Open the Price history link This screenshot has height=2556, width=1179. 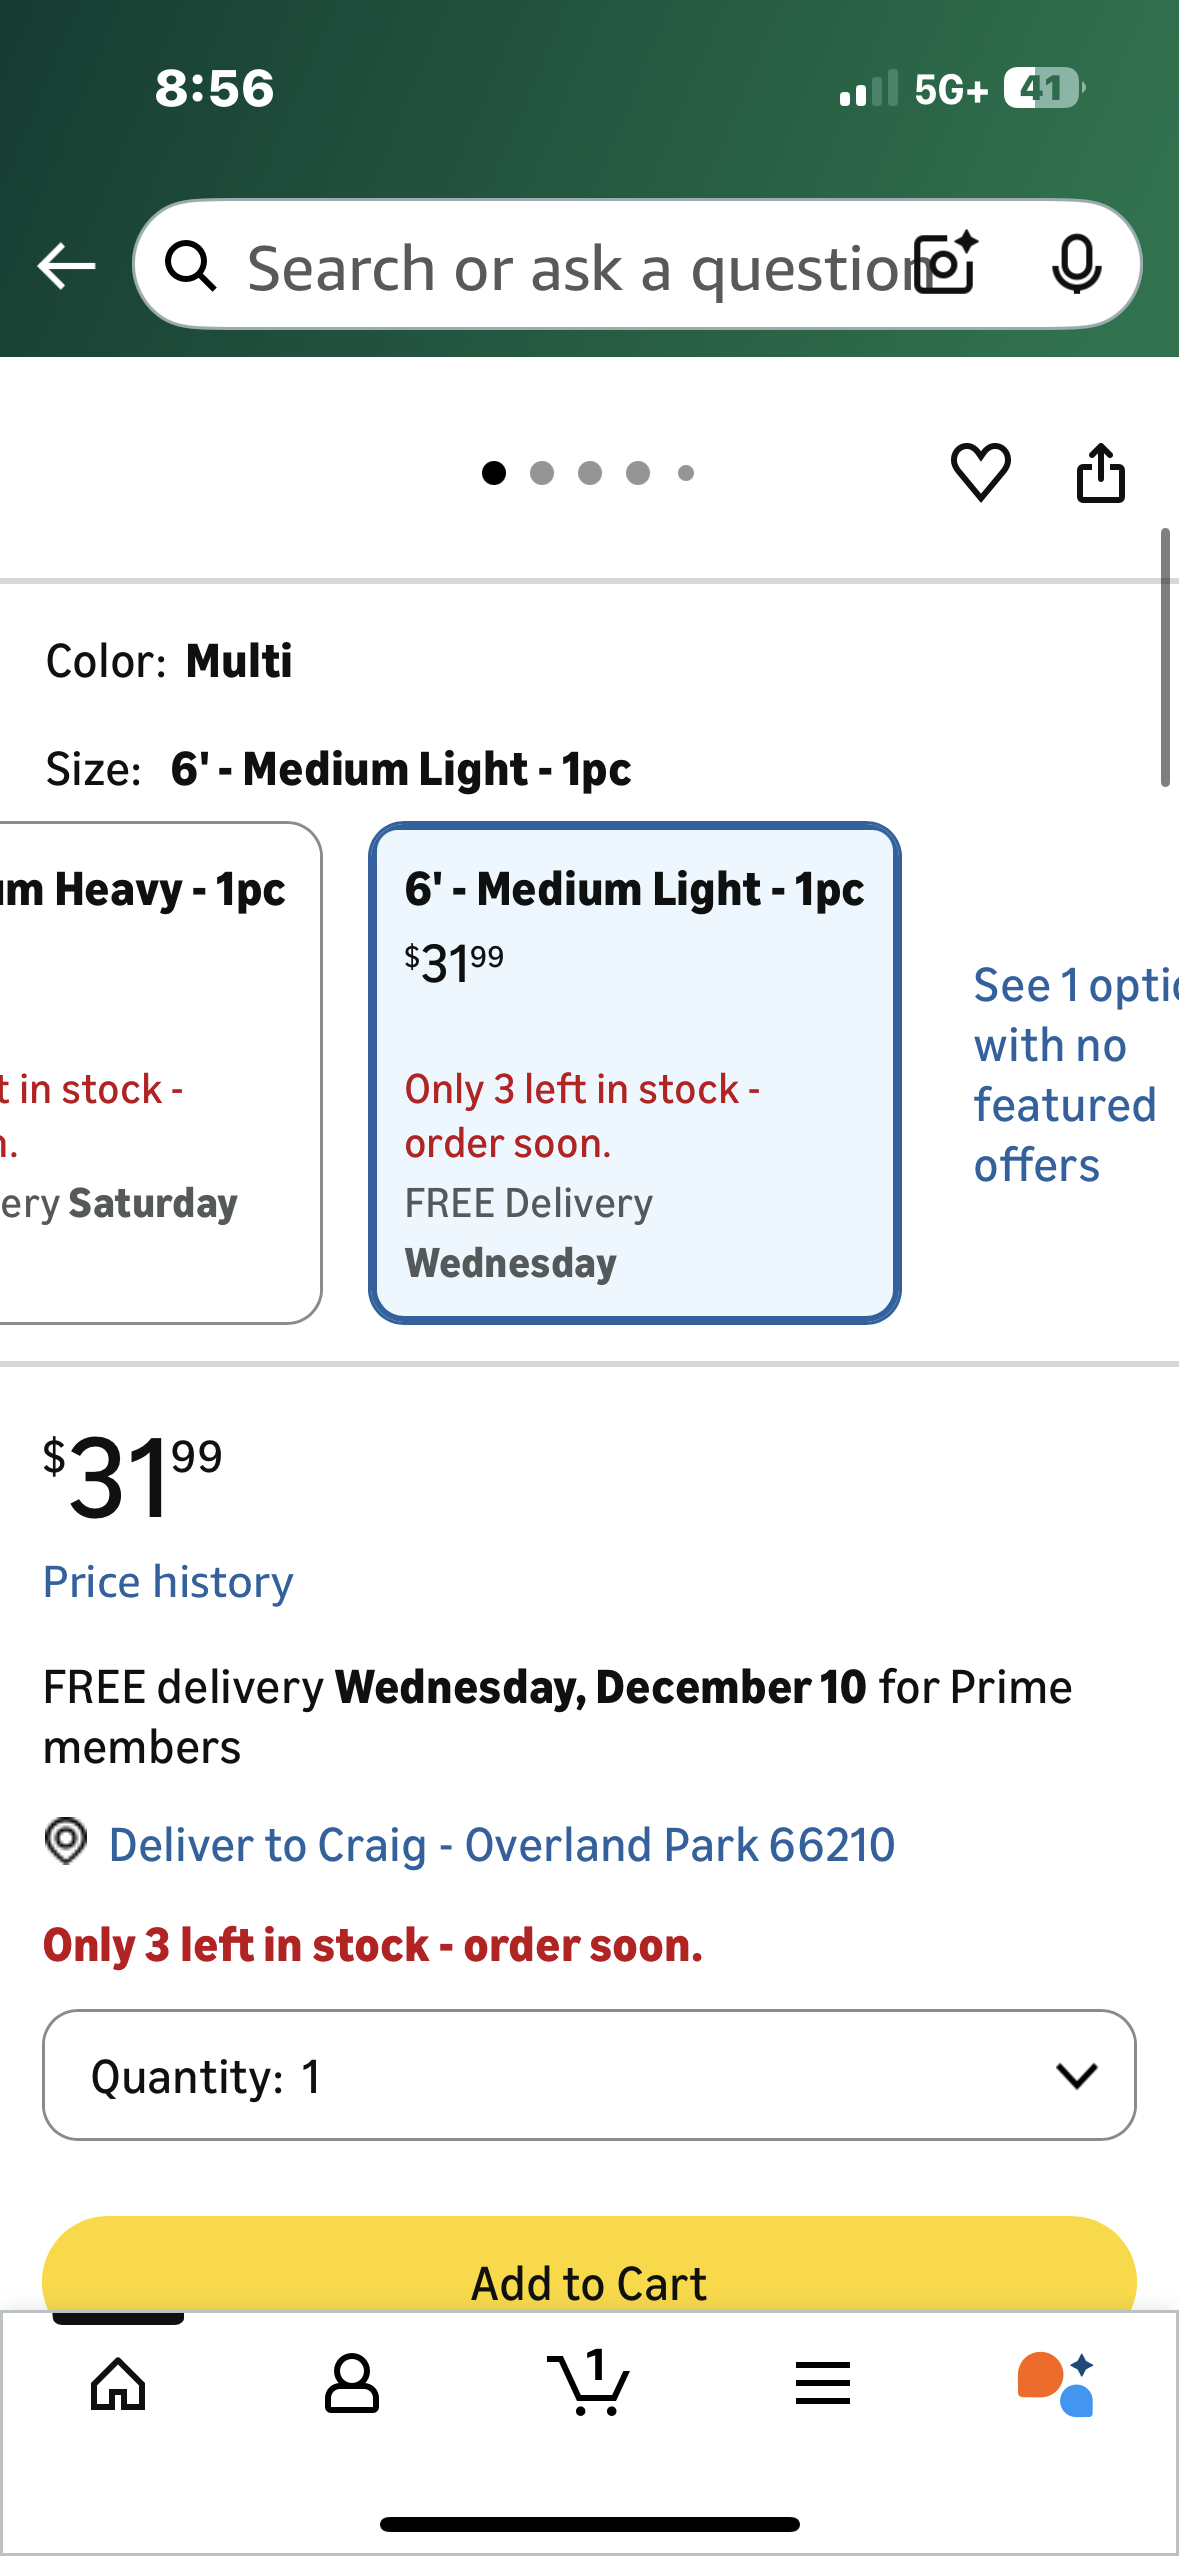point(168,1582)
